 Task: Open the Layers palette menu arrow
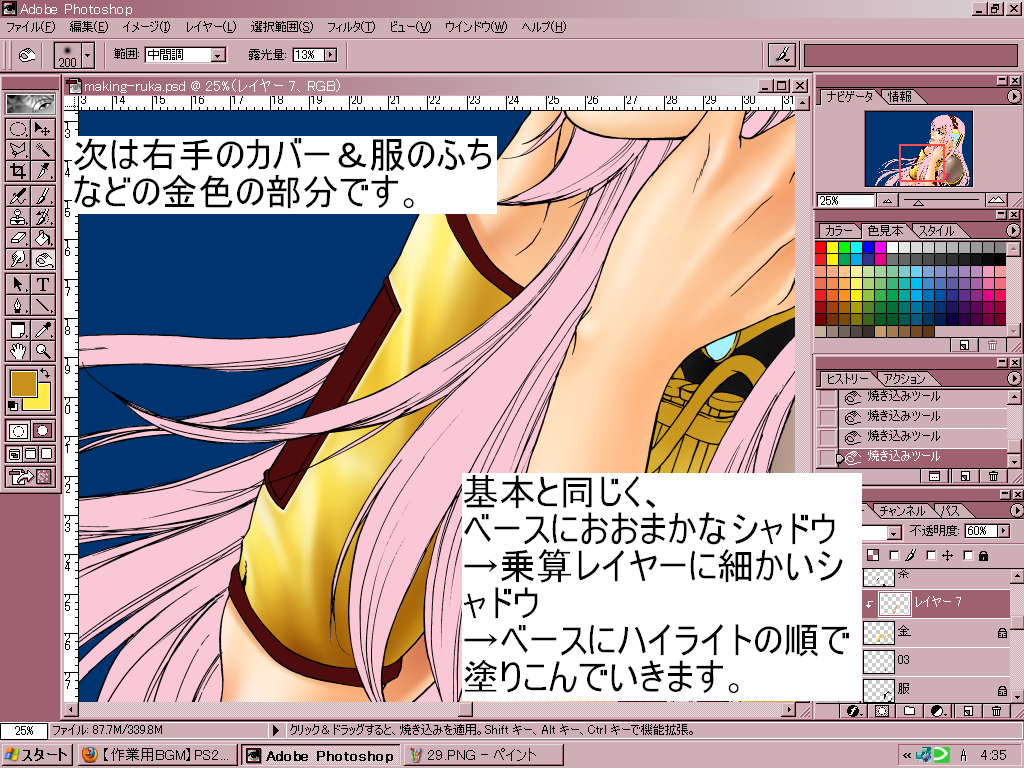[x=1016, y=510]
